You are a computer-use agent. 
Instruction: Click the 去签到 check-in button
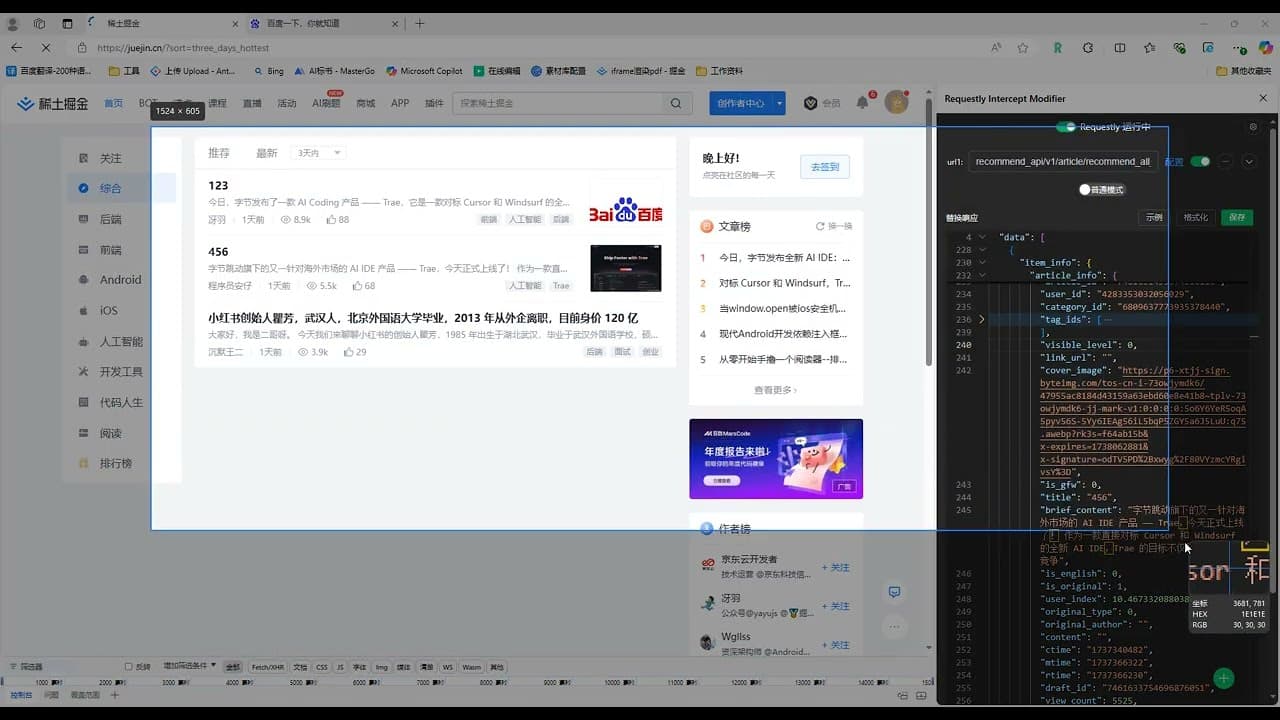tap(825, 167)
